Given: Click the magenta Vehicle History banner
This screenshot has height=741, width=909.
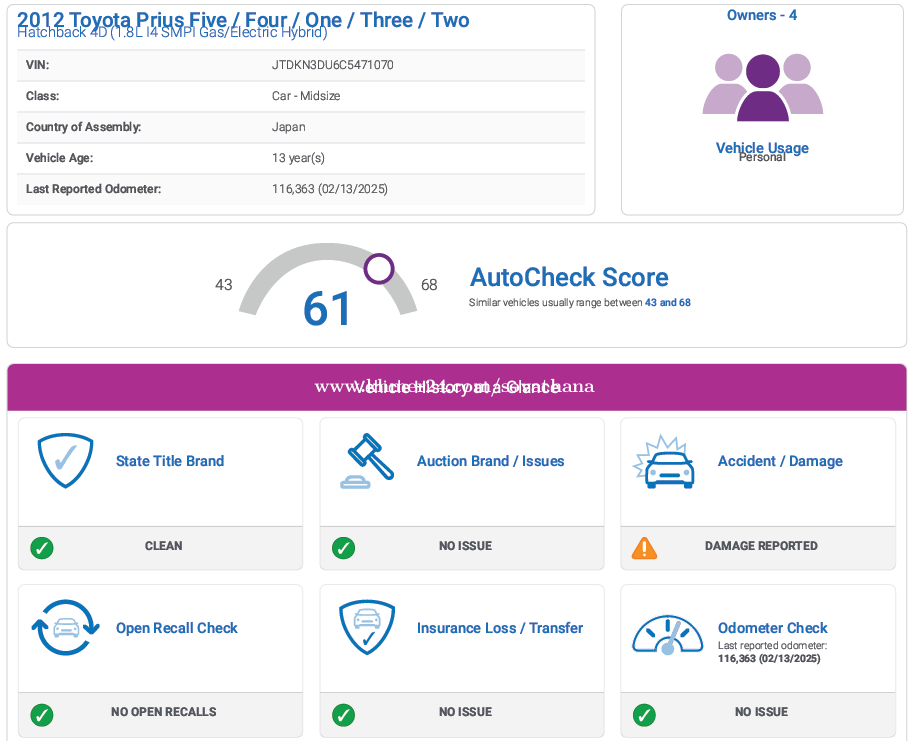Looking at the screenshot, I should [x=456, y=387].
